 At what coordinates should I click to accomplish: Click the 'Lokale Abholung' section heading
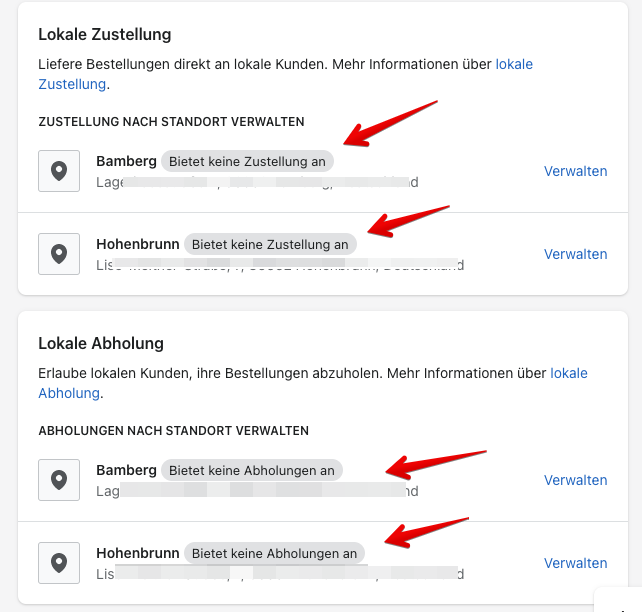click(x=101, y=343)
